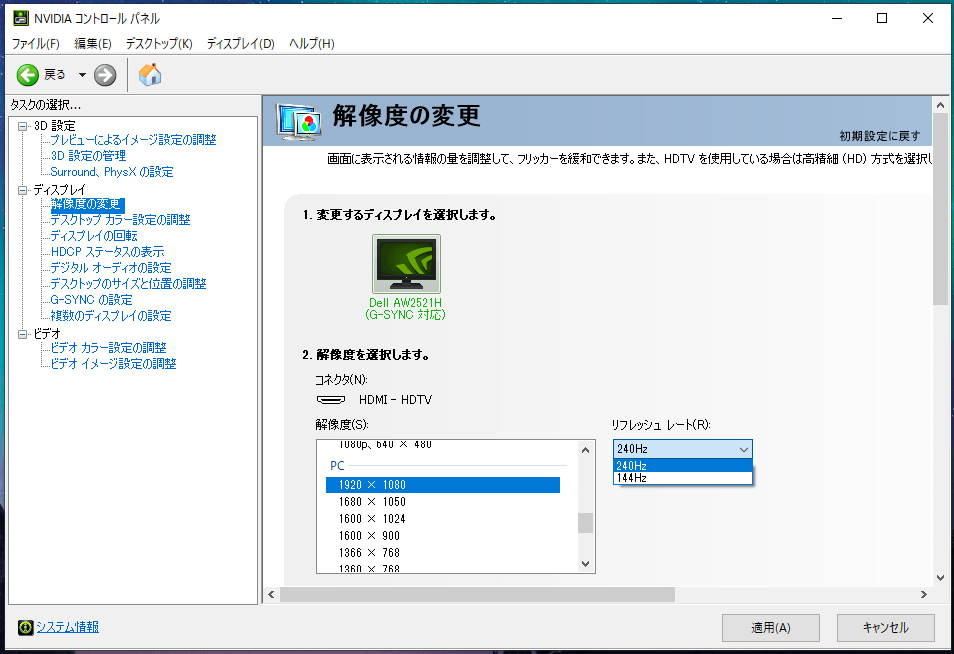Open ディスプレイの回転
954x654 pixels.
tap(94, 236)
